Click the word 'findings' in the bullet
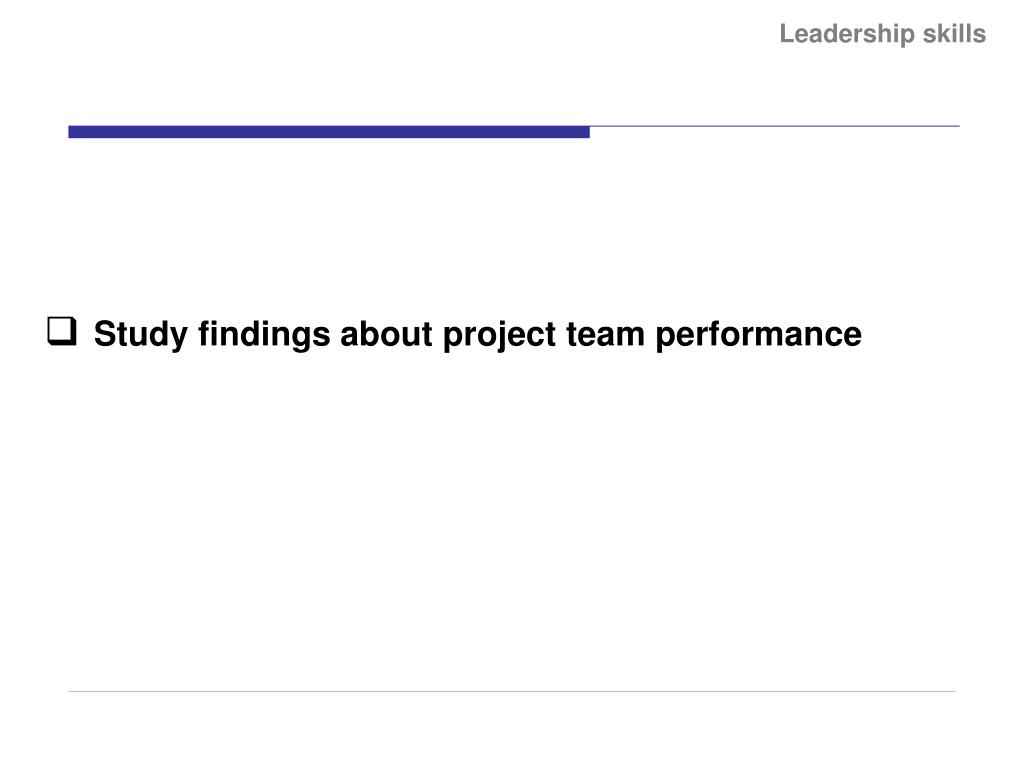This screenshot has width=1024, height=768. point(264,334)
